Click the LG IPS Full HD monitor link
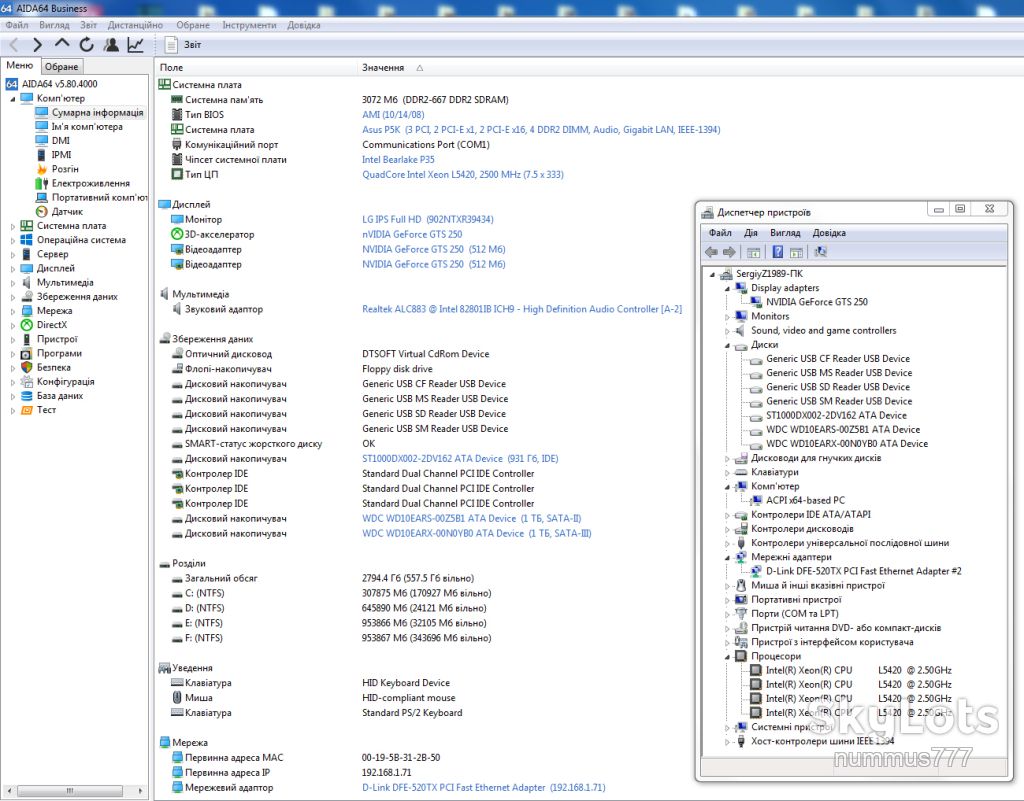This screenshot has height=801, width=1024. [x=428, y=220]
